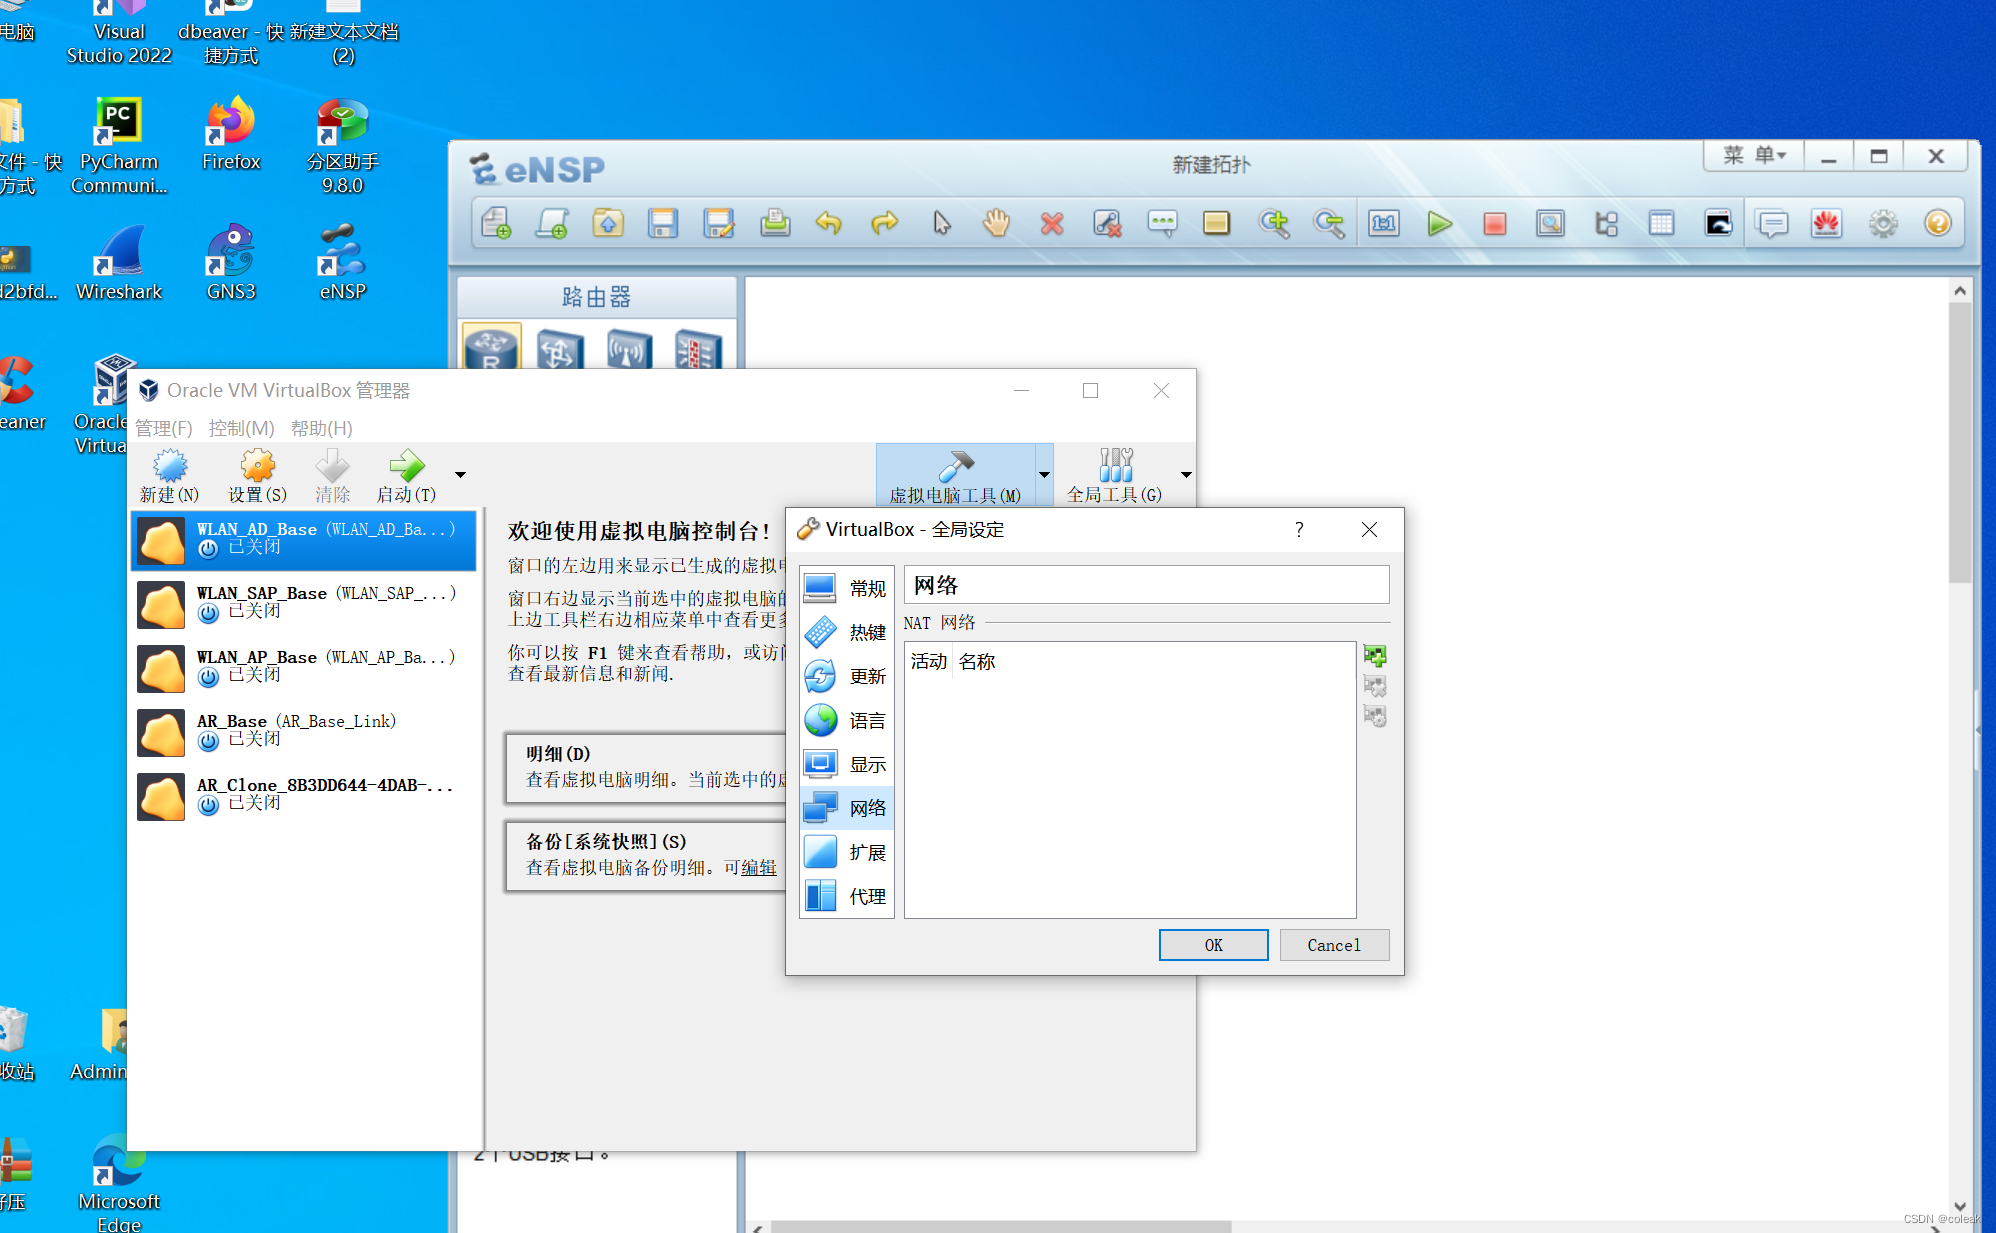Open the Huawei logo icon in eNSP toolbar
This screenshot has width=1996, height=1233.
[1826, 223]
